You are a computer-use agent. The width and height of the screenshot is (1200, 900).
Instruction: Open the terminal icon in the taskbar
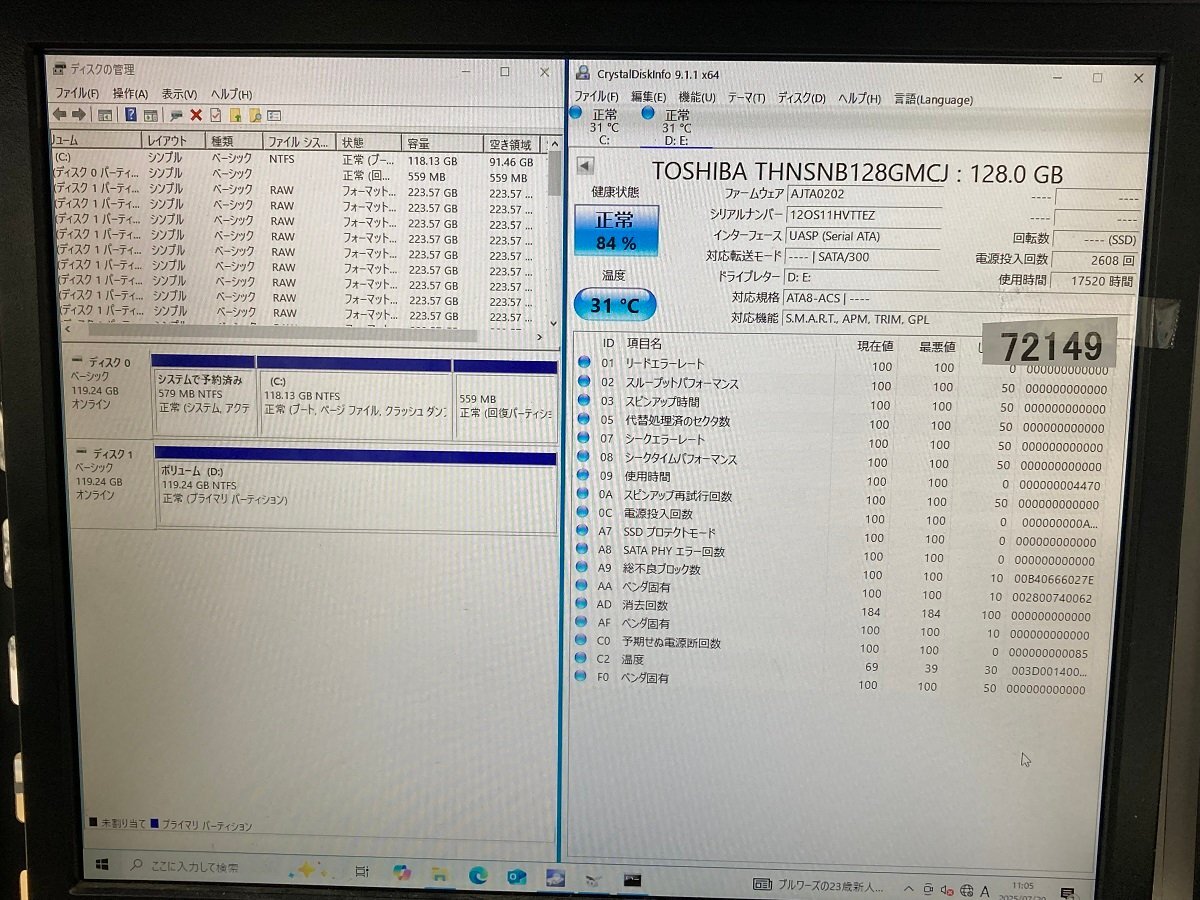click(632, 880)
